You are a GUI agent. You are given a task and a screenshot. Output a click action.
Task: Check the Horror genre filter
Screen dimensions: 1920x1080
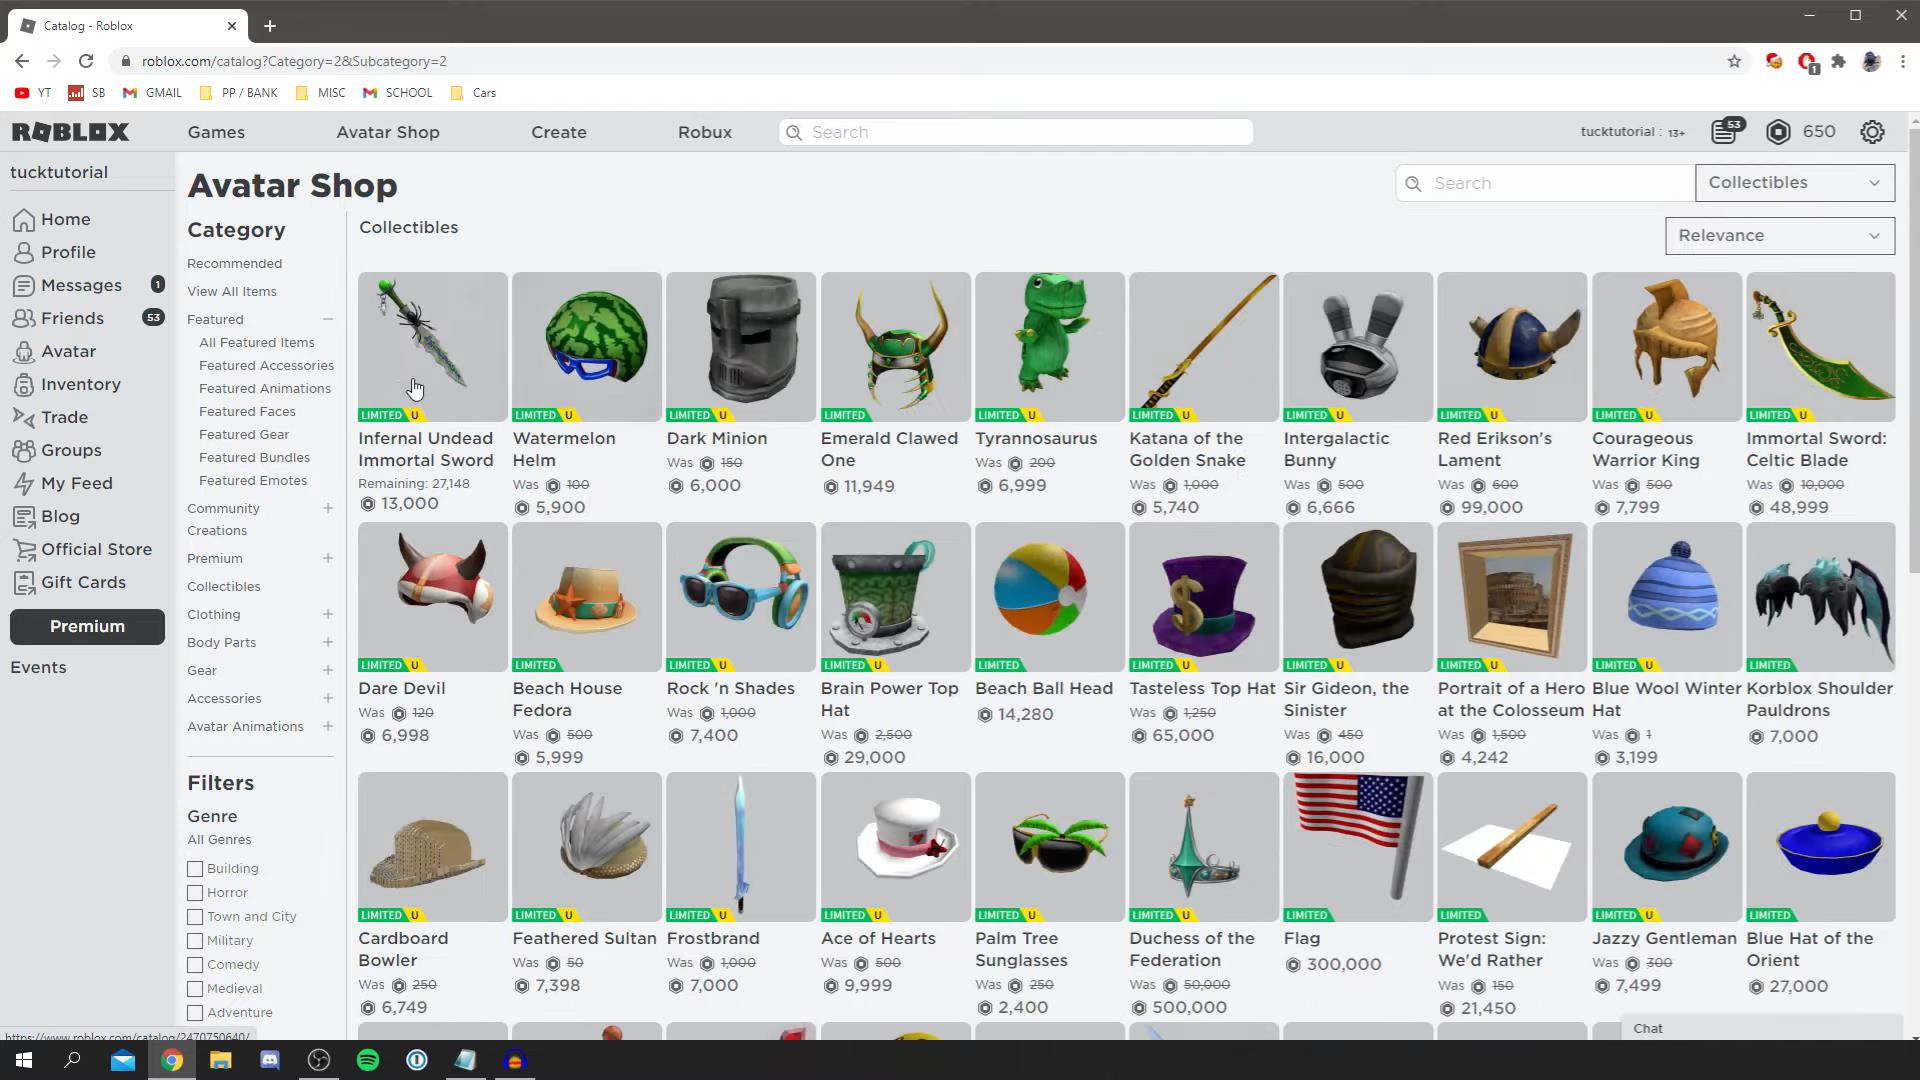pyautogui.click(x=195, y=893)
